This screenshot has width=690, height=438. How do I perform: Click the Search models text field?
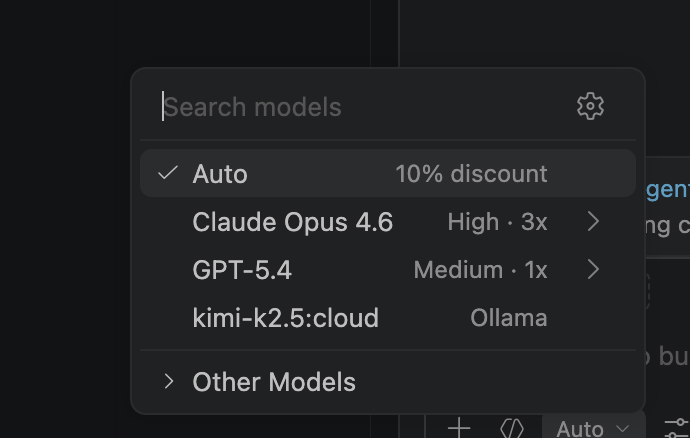(360, 107)
